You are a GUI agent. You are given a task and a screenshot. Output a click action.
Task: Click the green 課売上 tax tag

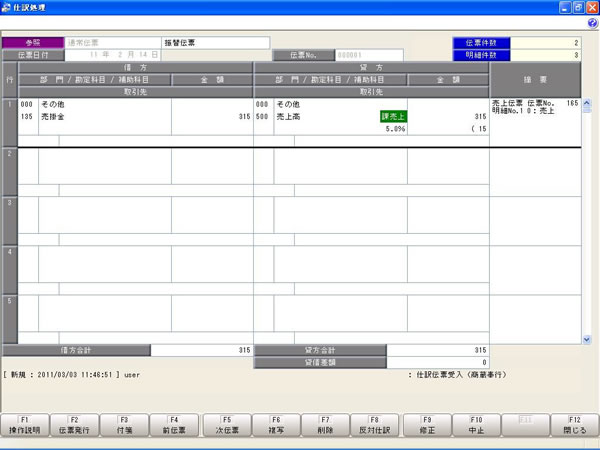pos(393,117)
